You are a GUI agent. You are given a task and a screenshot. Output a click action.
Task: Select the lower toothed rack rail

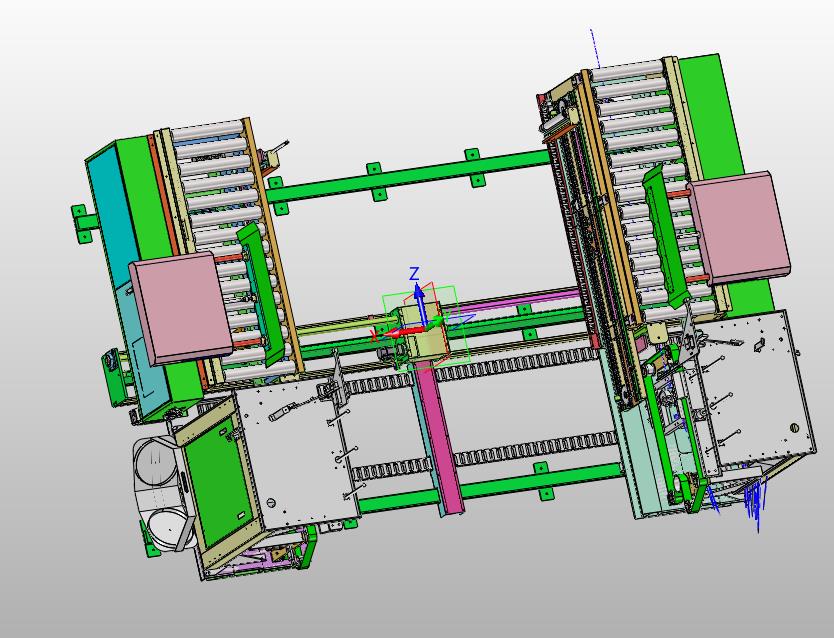click(x=535, y=449)
